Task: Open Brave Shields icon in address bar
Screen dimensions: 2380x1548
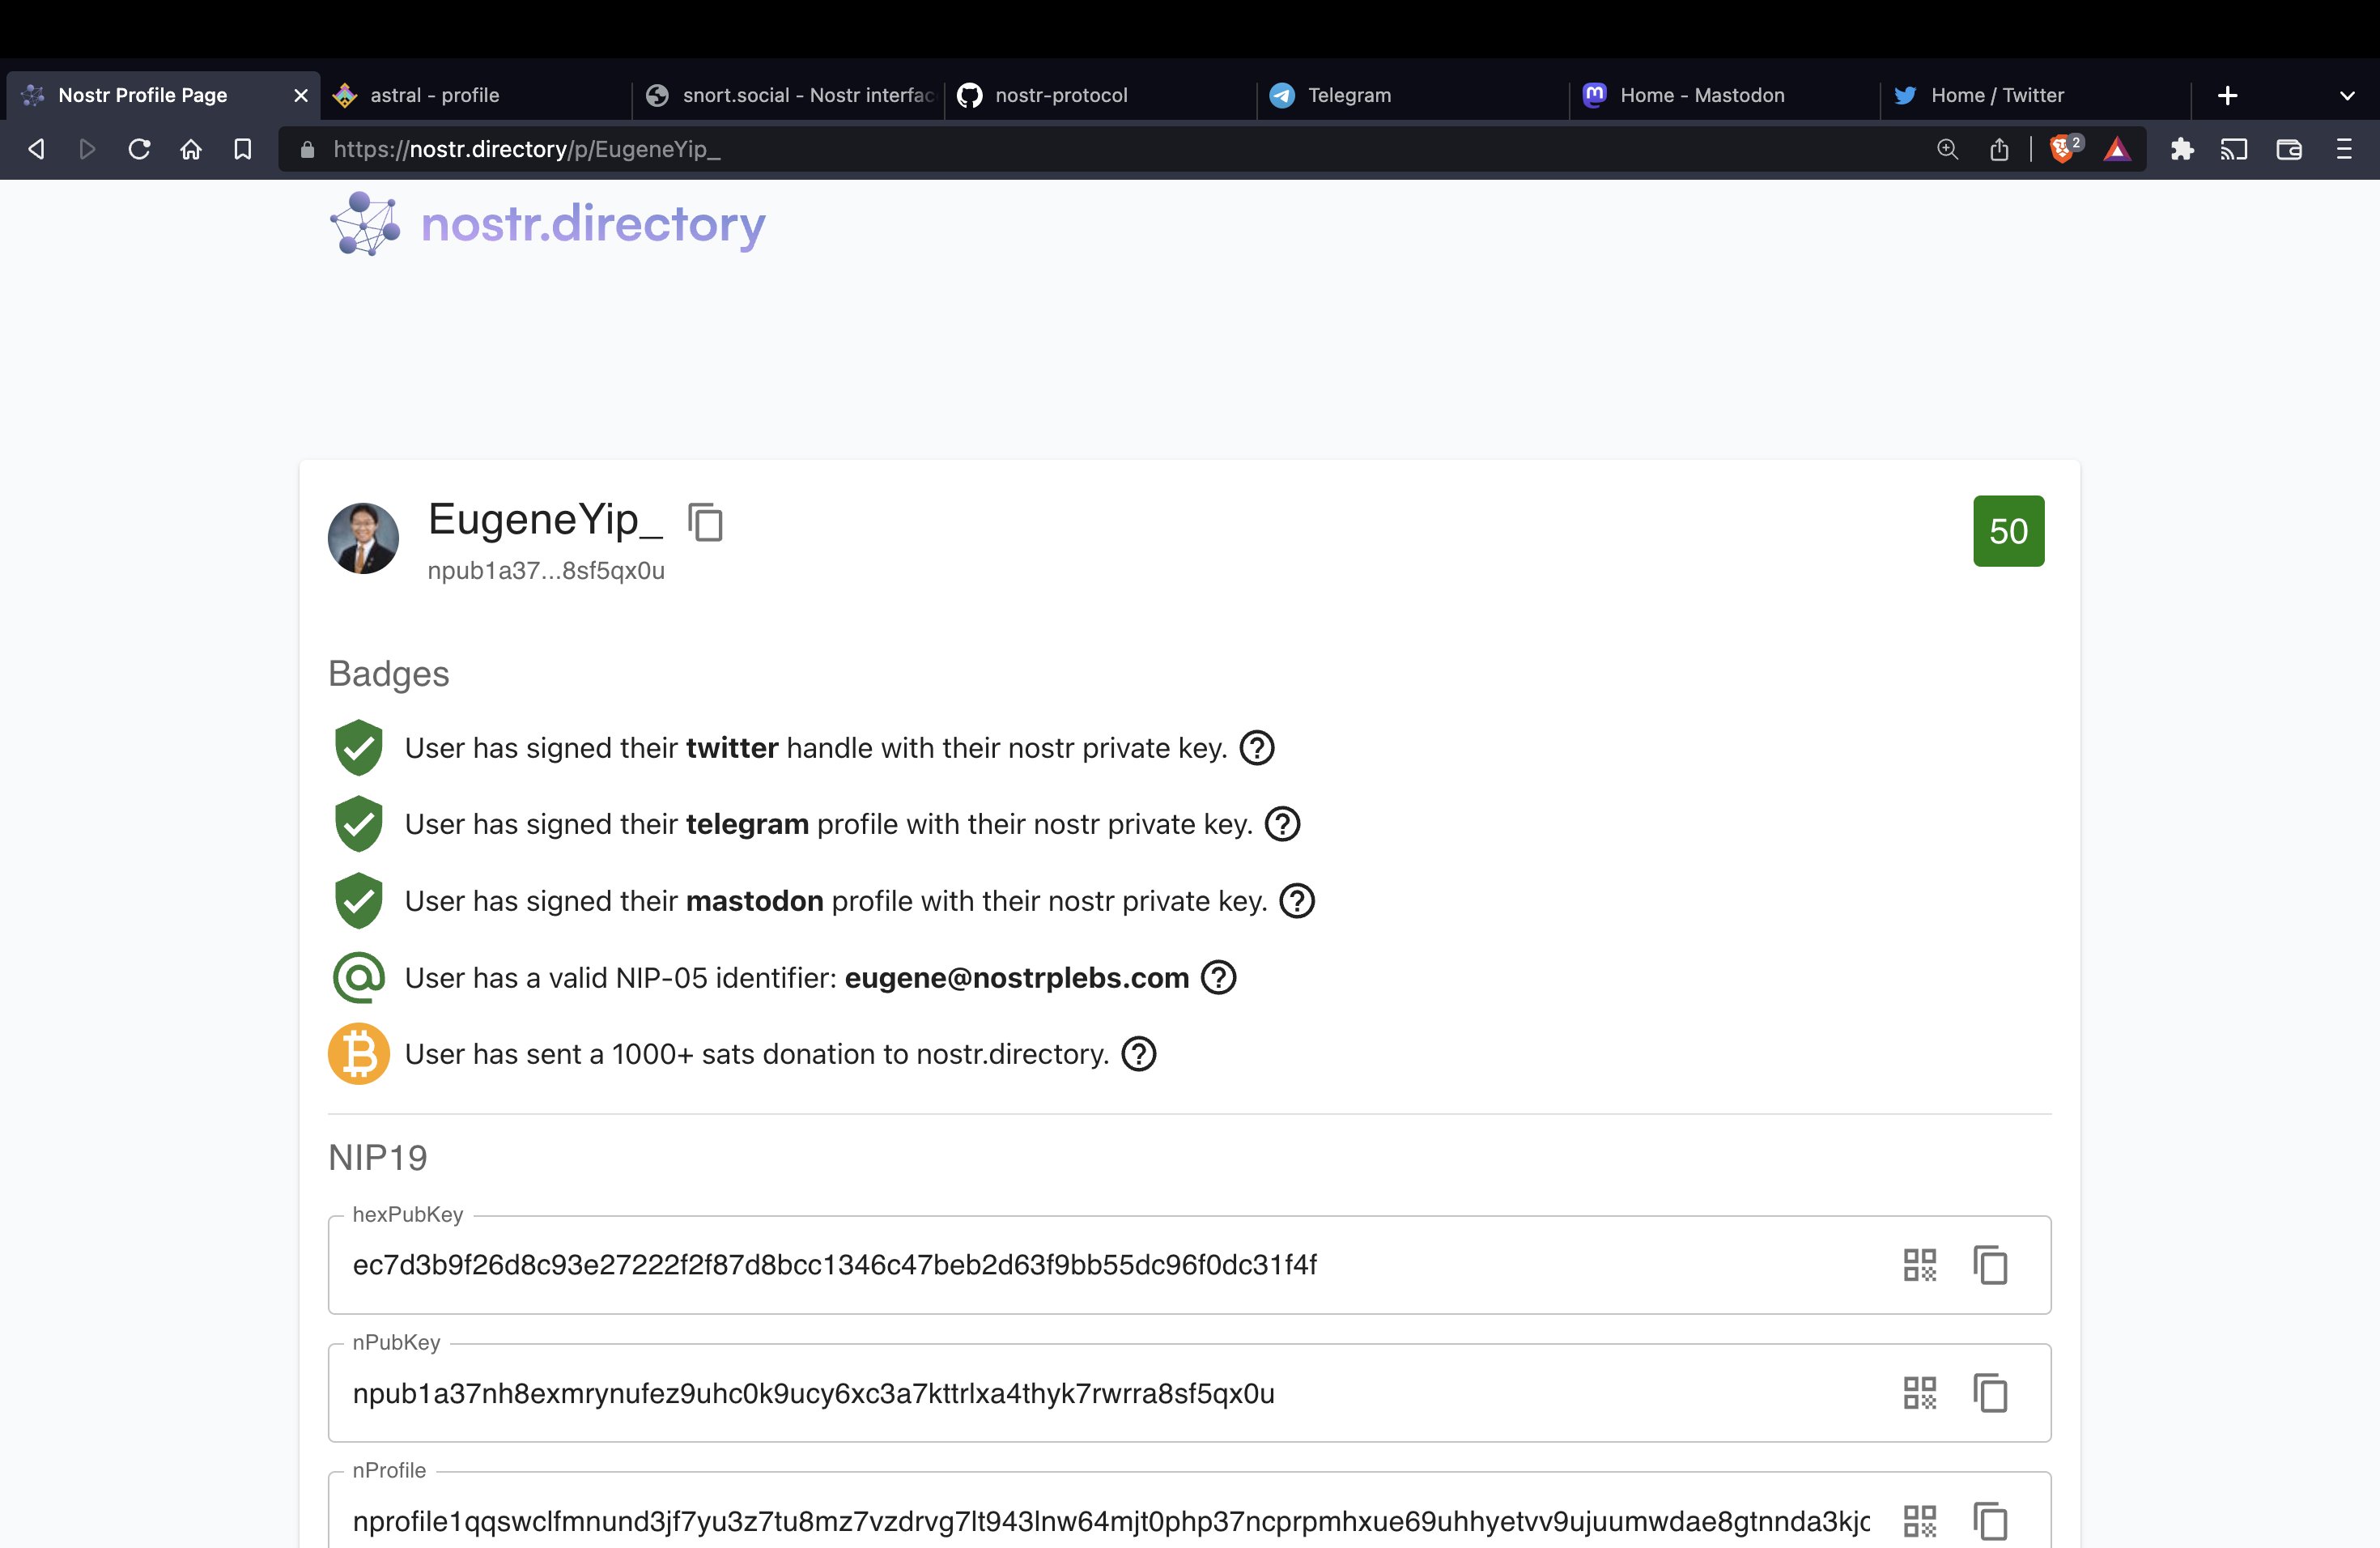Action: pos(2062,149)
